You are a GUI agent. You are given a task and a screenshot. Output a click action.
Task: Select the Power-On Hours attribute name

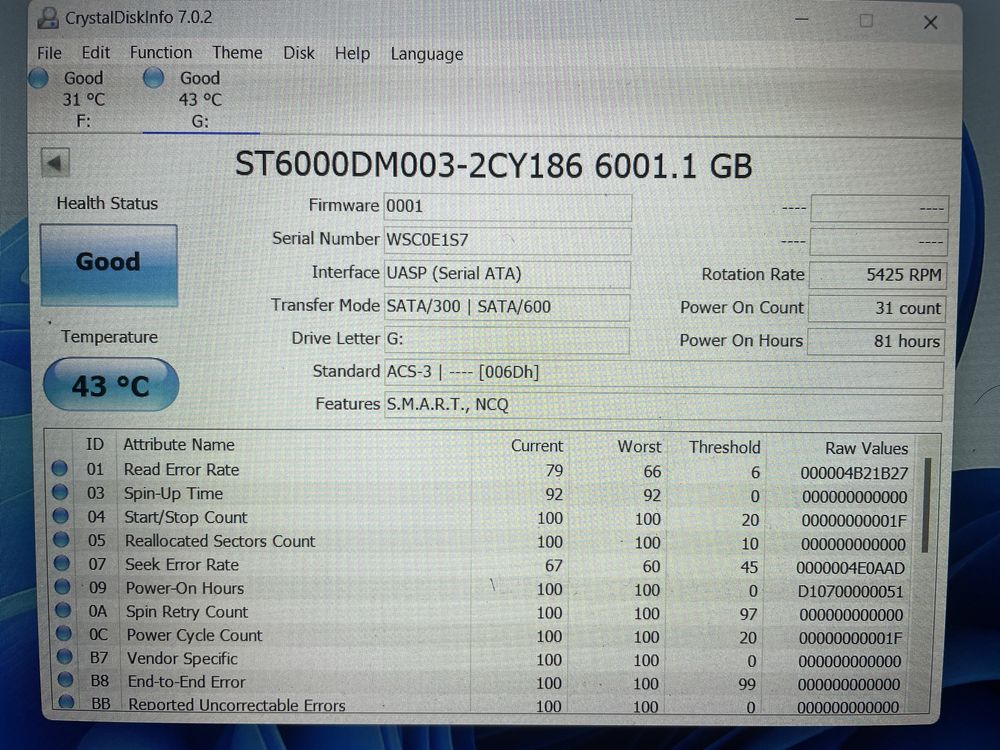185,588
